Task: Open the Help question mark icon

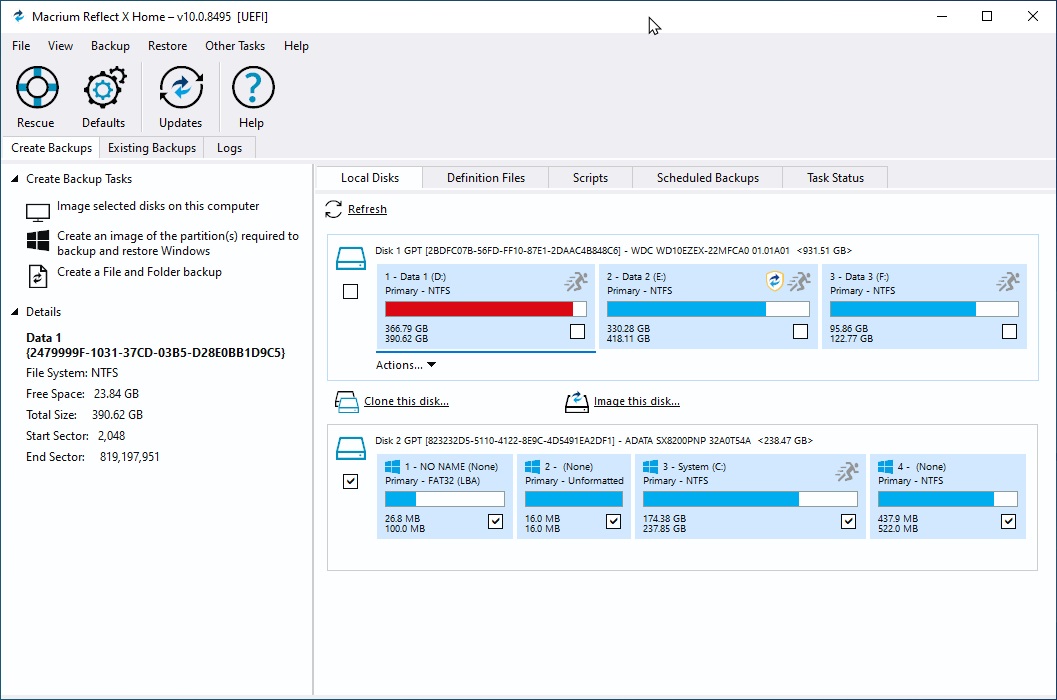Action: (x=253, y=87)
